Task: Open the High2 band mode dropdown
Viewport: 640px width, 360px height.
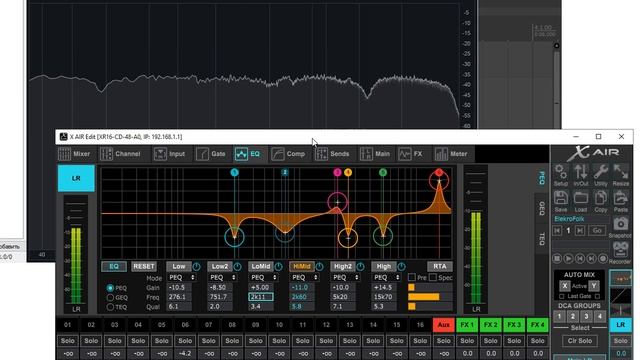Action: pyautogui.click(x=345, y=278)
